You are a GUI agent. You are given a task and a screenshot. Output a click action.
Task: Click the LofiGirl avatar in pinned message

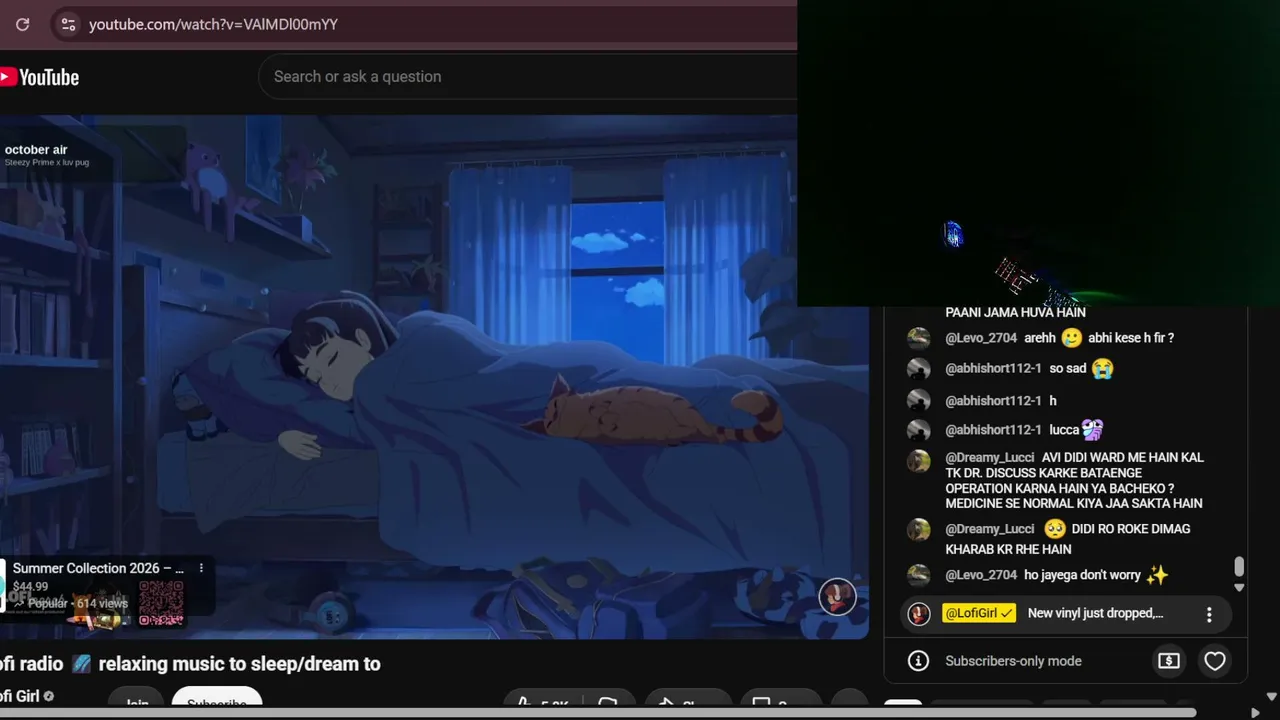918,614
